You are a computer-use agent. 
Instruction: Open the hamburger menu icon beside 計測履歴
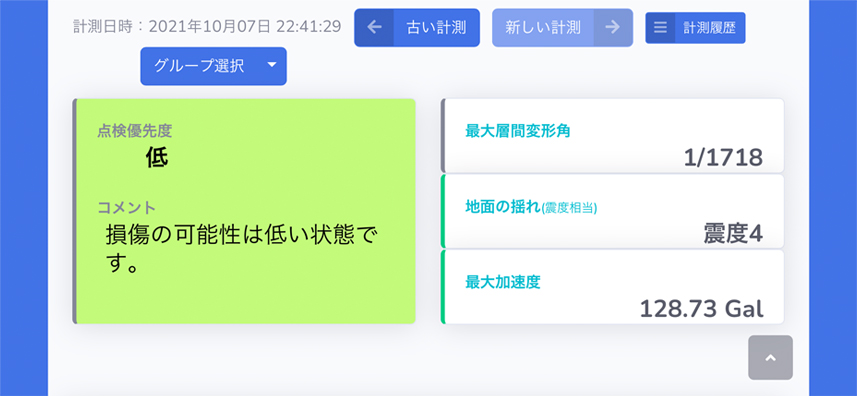coord(660,28)
